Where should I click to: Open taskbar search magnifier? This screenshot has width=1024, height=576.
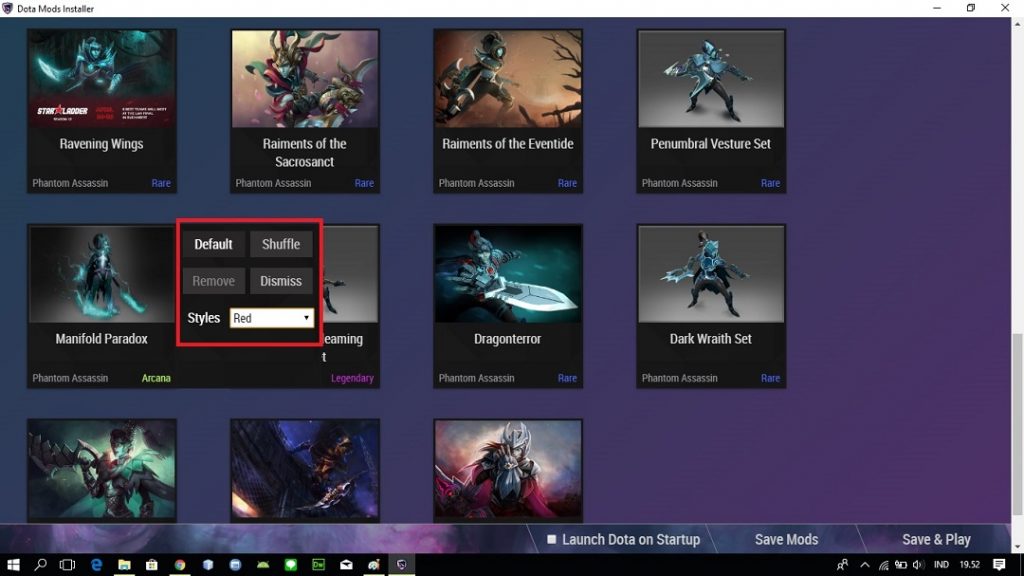pyautogui.click(x=40, y=565)
